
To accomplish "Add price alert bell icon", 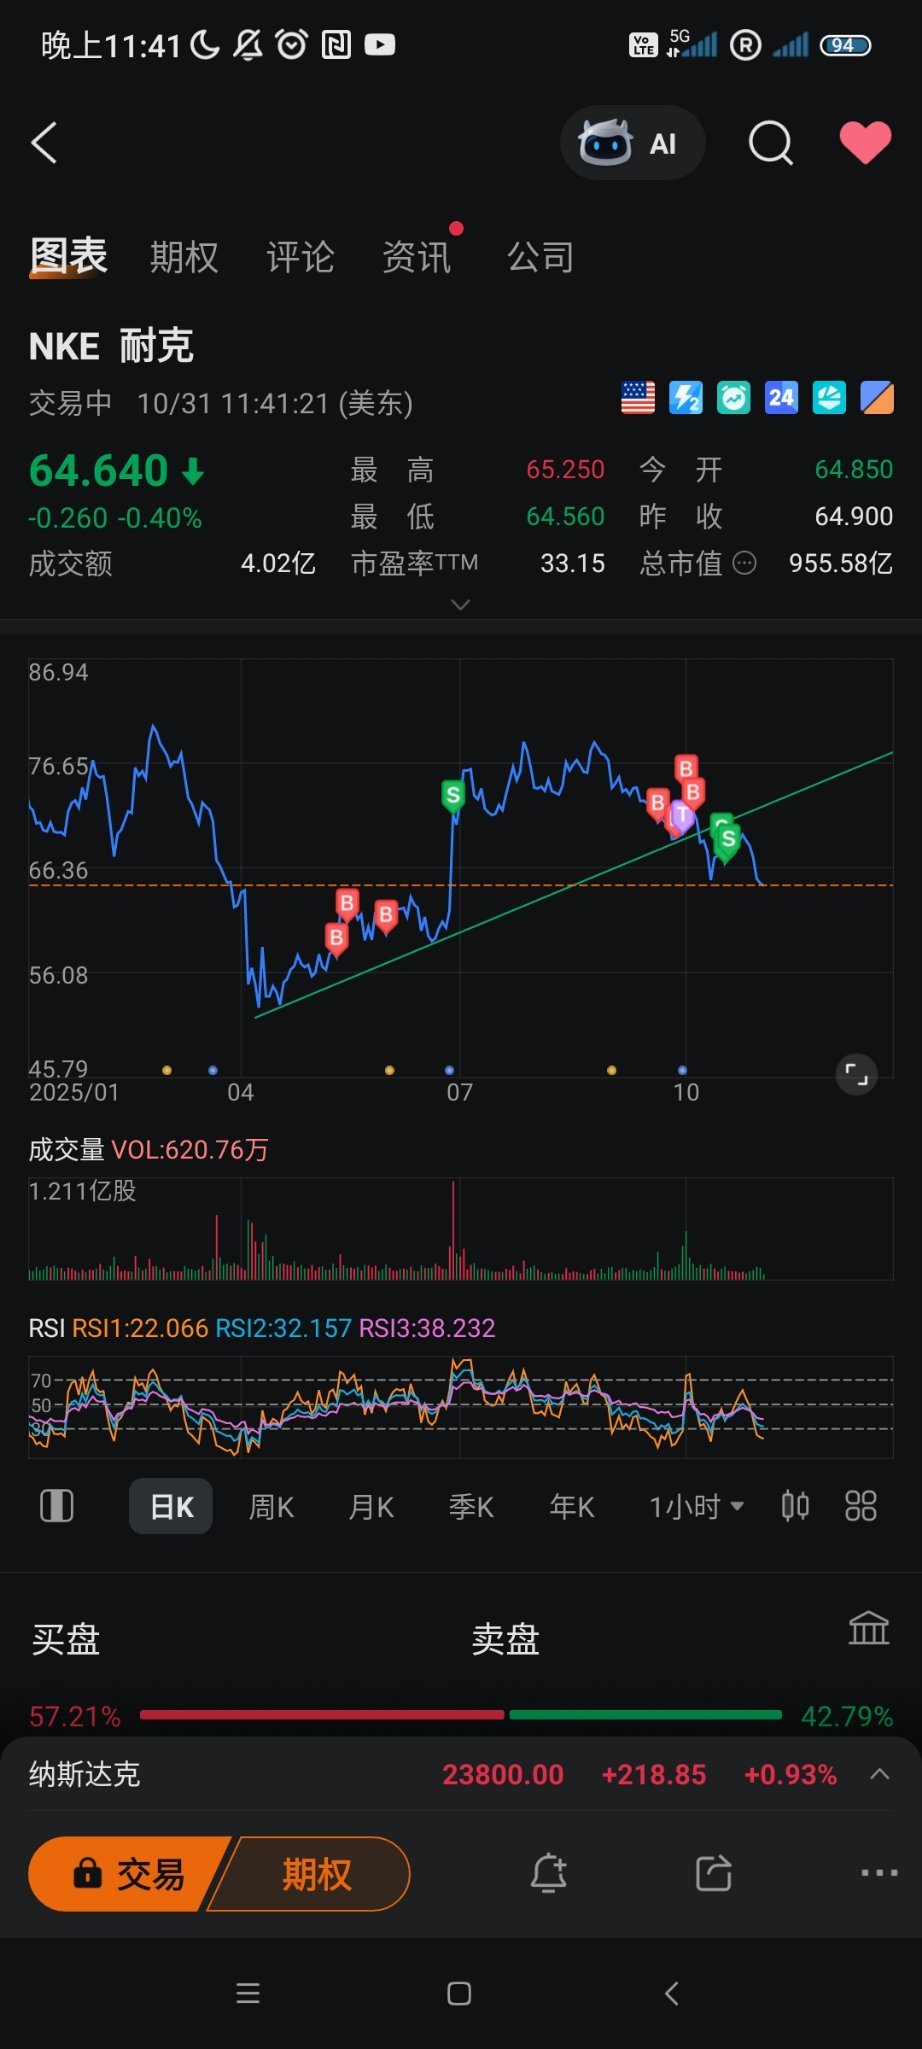I will point(548,1873).
